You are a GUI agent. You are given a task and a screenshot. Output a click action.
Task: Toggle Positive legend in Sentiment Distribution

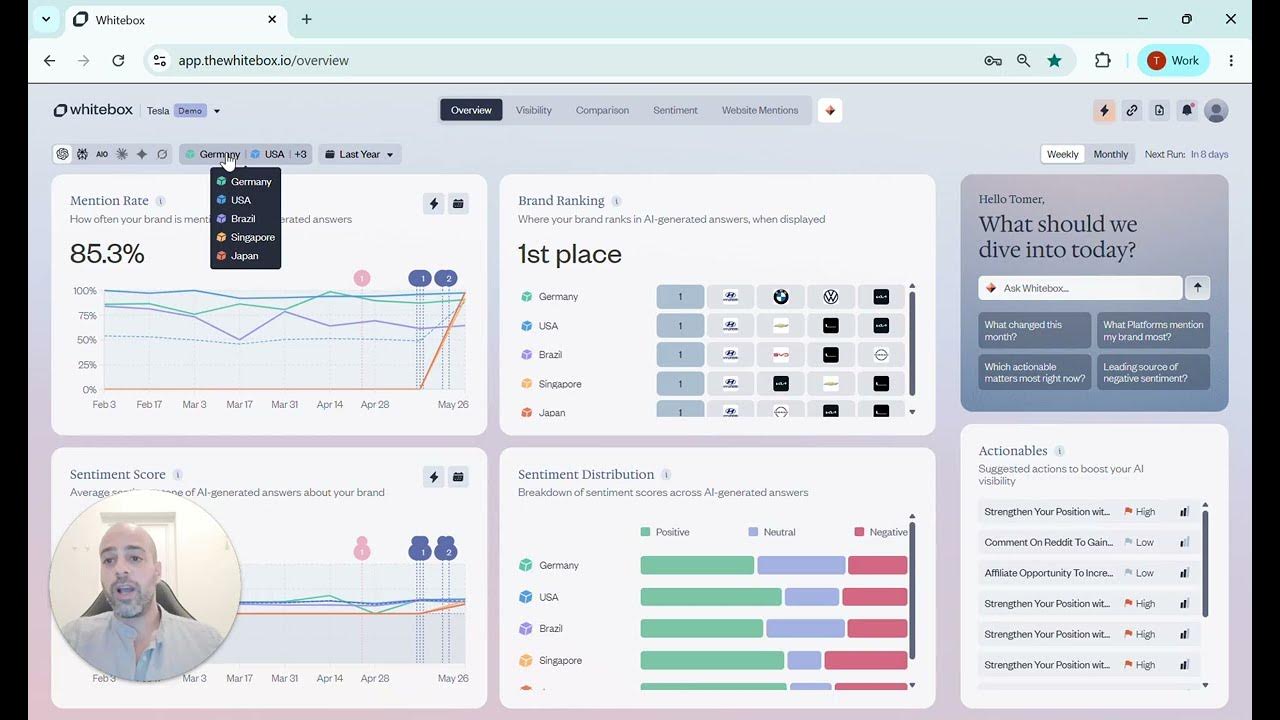click(x=665, y=532)
